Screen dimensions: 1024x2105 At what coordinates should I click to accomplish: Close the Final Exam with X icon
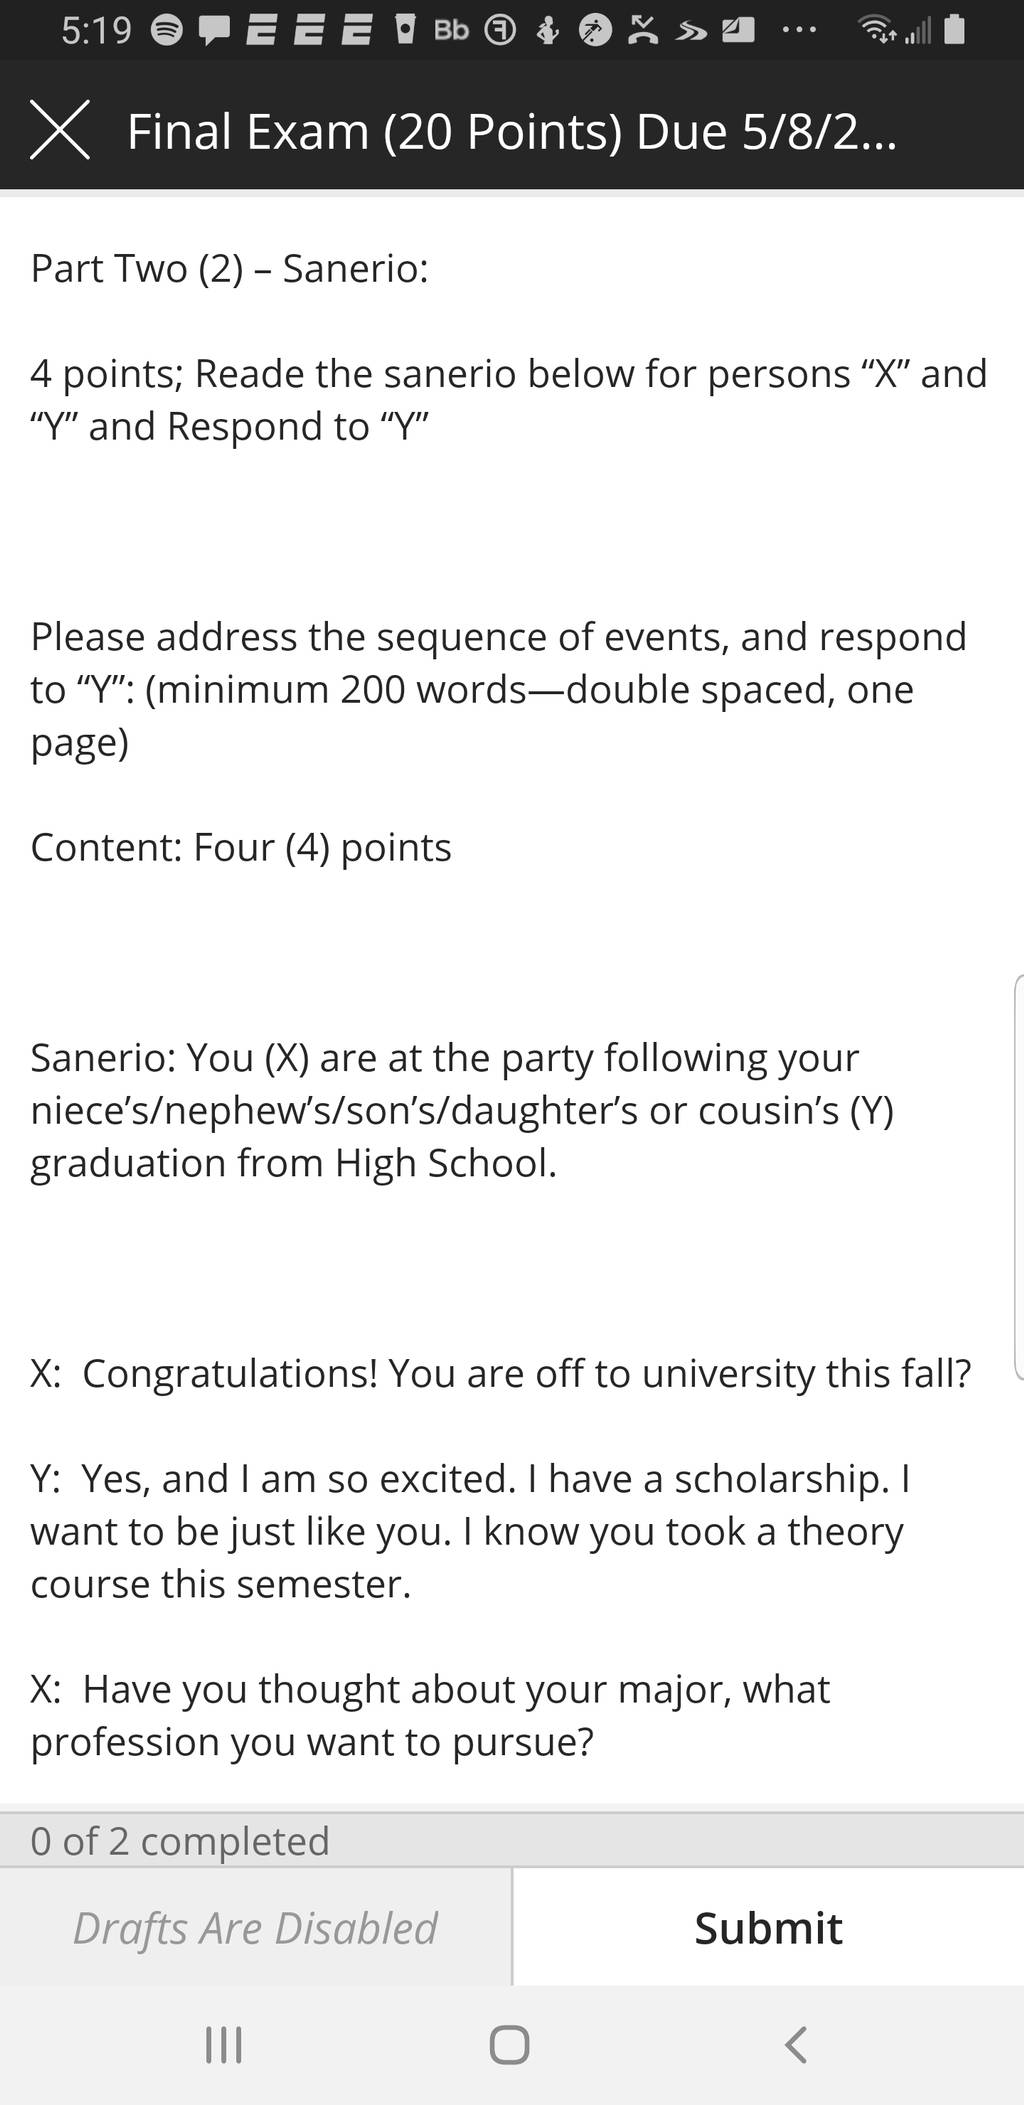[x=60, y=130]
